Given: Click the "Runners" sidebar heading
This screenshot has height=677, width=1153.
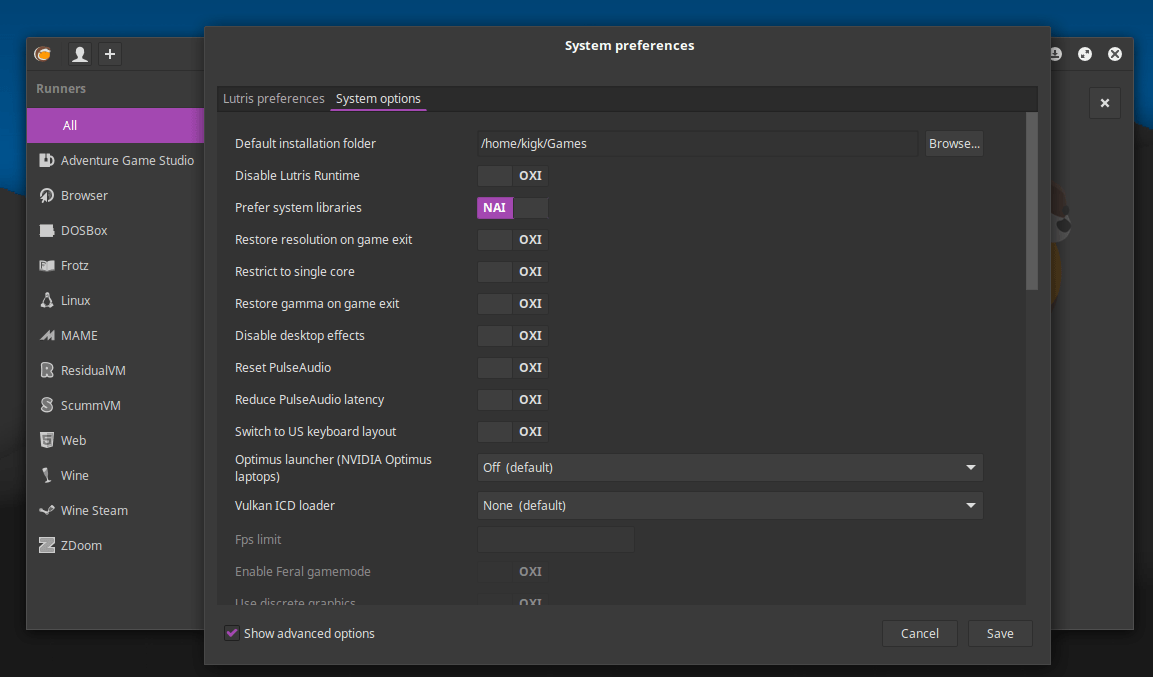Looking at the screenshot, I should click(x=61, y=88).
